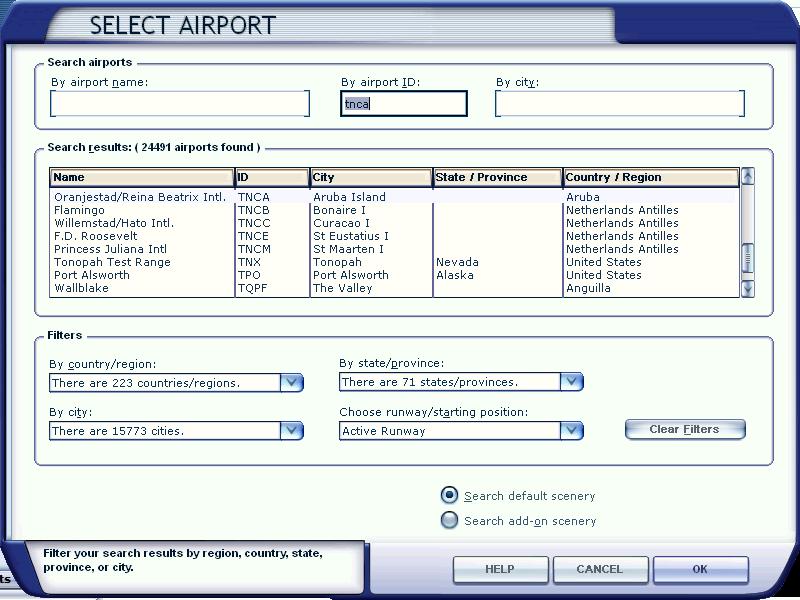Click the OK button
The image size is (800, 600).
click(x=700, y=569)
